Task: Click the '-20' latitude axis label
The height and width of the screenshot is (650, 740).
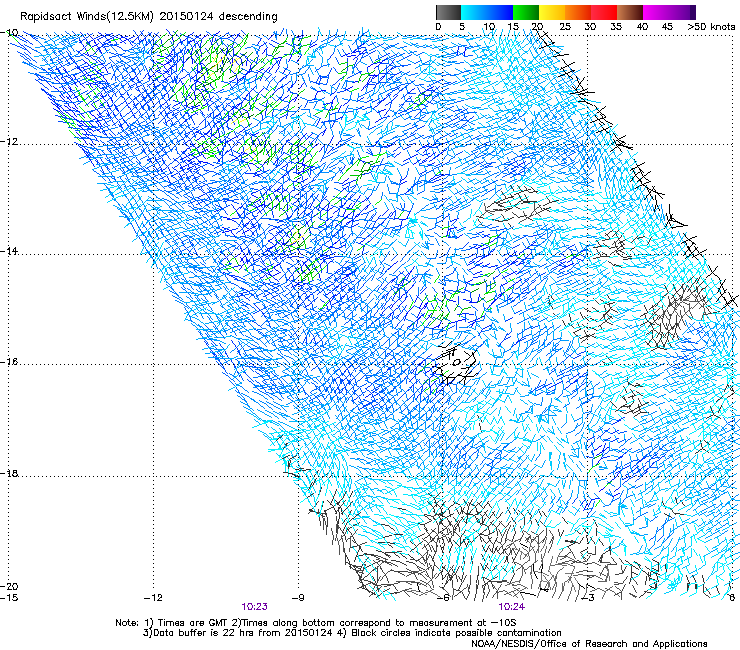Action: 9,586
